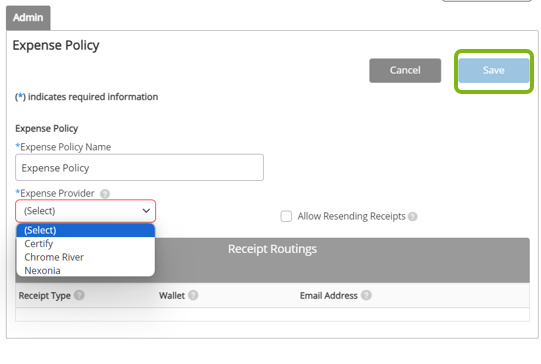Click the Email Address help icon
The width and height of the screenshot is (541, 364).
[366, 295]
